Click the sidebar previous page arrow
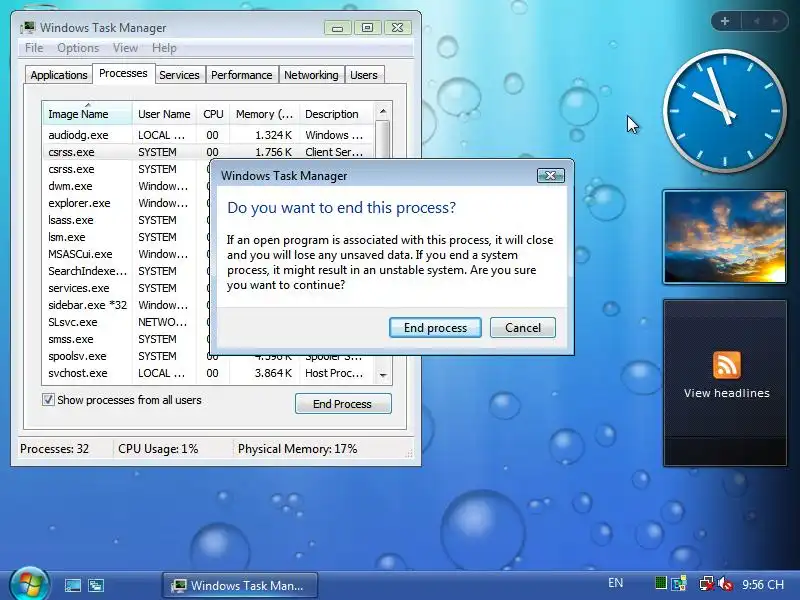 (x=756, y=21)
